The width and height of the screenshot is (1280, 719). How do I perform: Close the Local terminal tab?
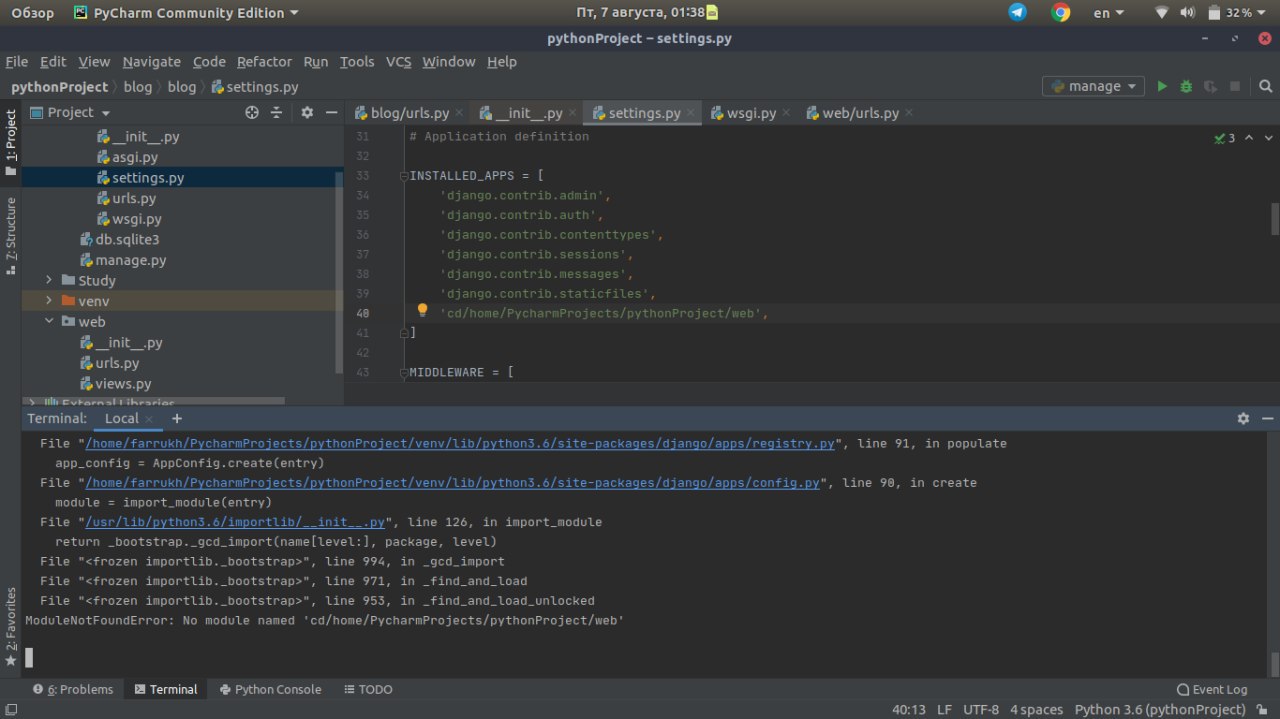[148, 420]
